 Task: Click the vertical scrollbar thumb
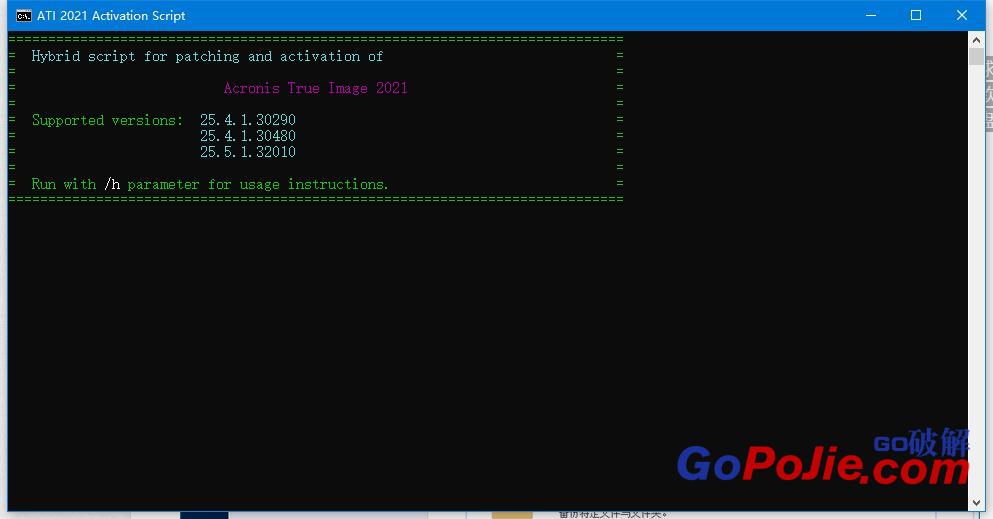[x=976, y=56]
